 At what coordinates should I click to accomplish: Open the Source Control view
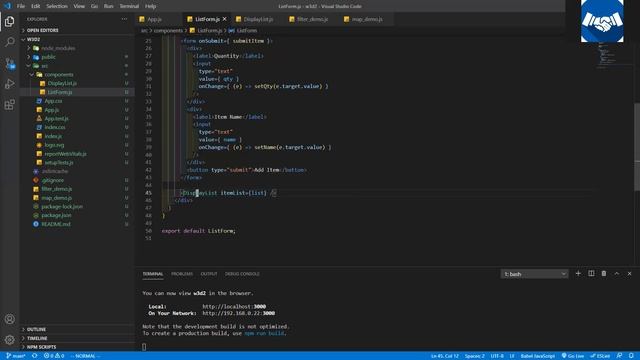9,63
